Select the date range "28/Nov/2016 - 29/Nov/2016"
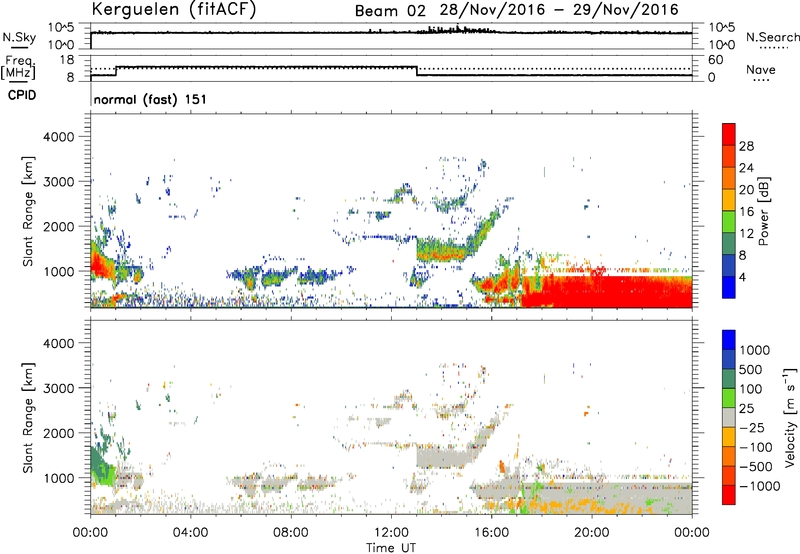Image resolution: width=800 pixels, height=554 pixels. [559, 10]
